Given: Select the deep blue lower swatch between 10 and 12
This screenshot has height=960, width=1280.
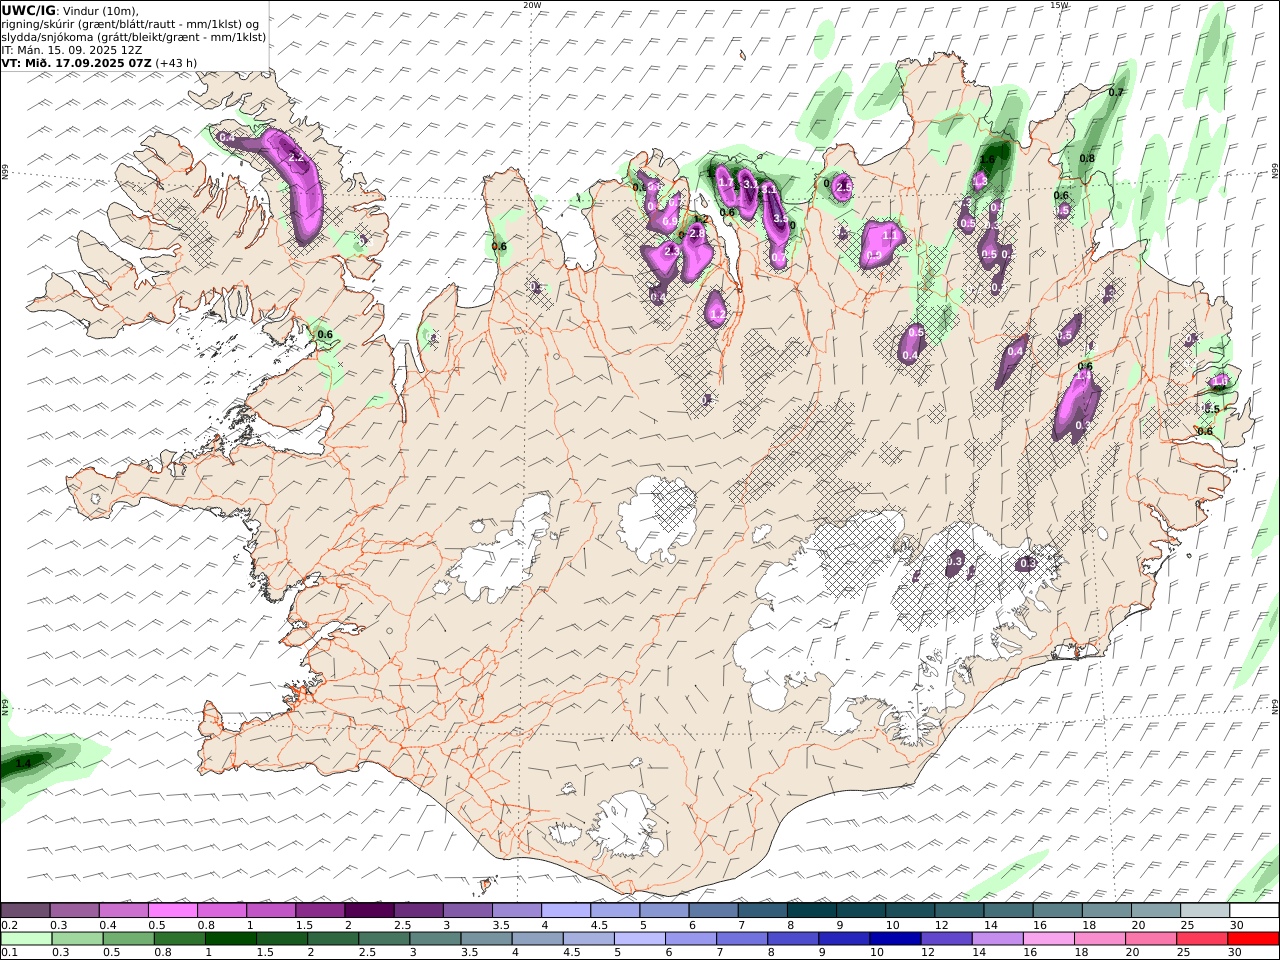Looking at the screenshot, I should tap(894, 939).
